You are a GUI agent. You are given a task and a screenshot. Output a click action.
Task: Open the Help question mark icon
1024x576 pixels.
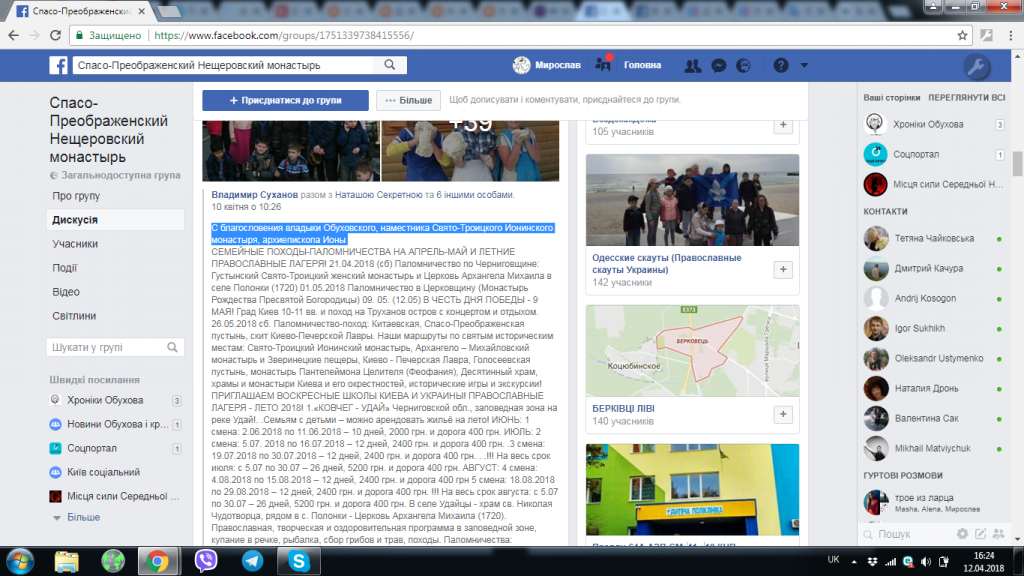point(780,65)
